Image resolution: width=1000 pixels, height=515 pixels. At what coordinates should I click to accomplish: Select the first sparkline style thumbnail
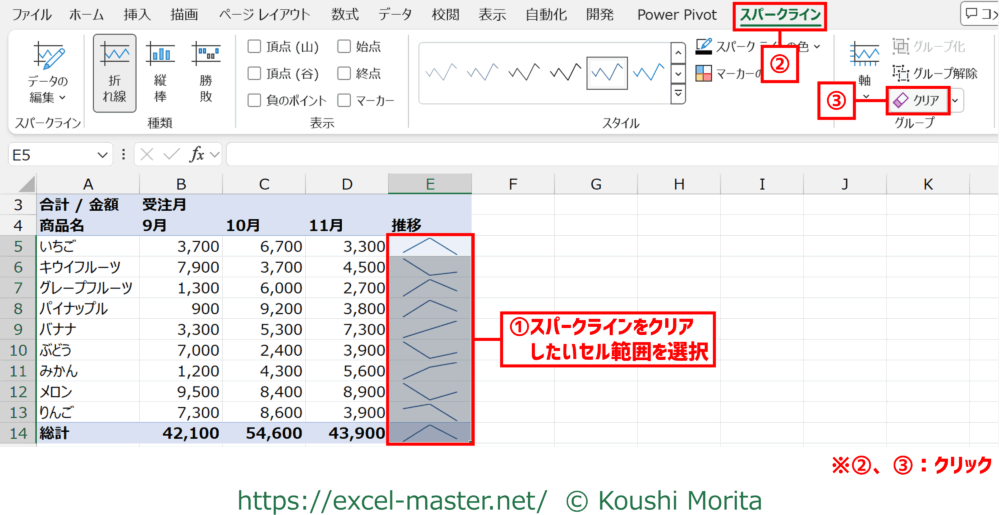point(442,72)
